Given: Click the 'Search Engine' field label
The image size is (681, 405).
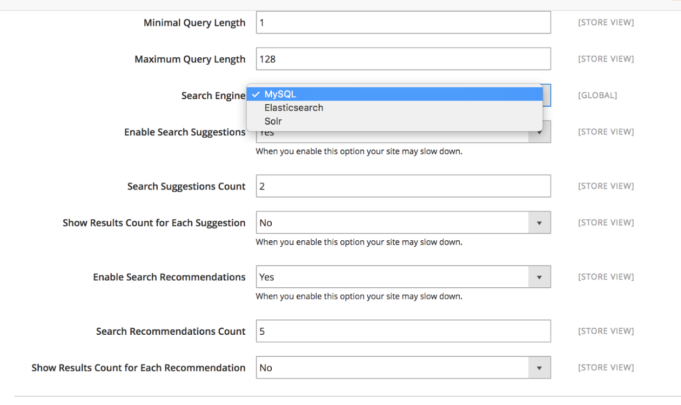Looking at the screenshot, I should (x=208, y=95).
